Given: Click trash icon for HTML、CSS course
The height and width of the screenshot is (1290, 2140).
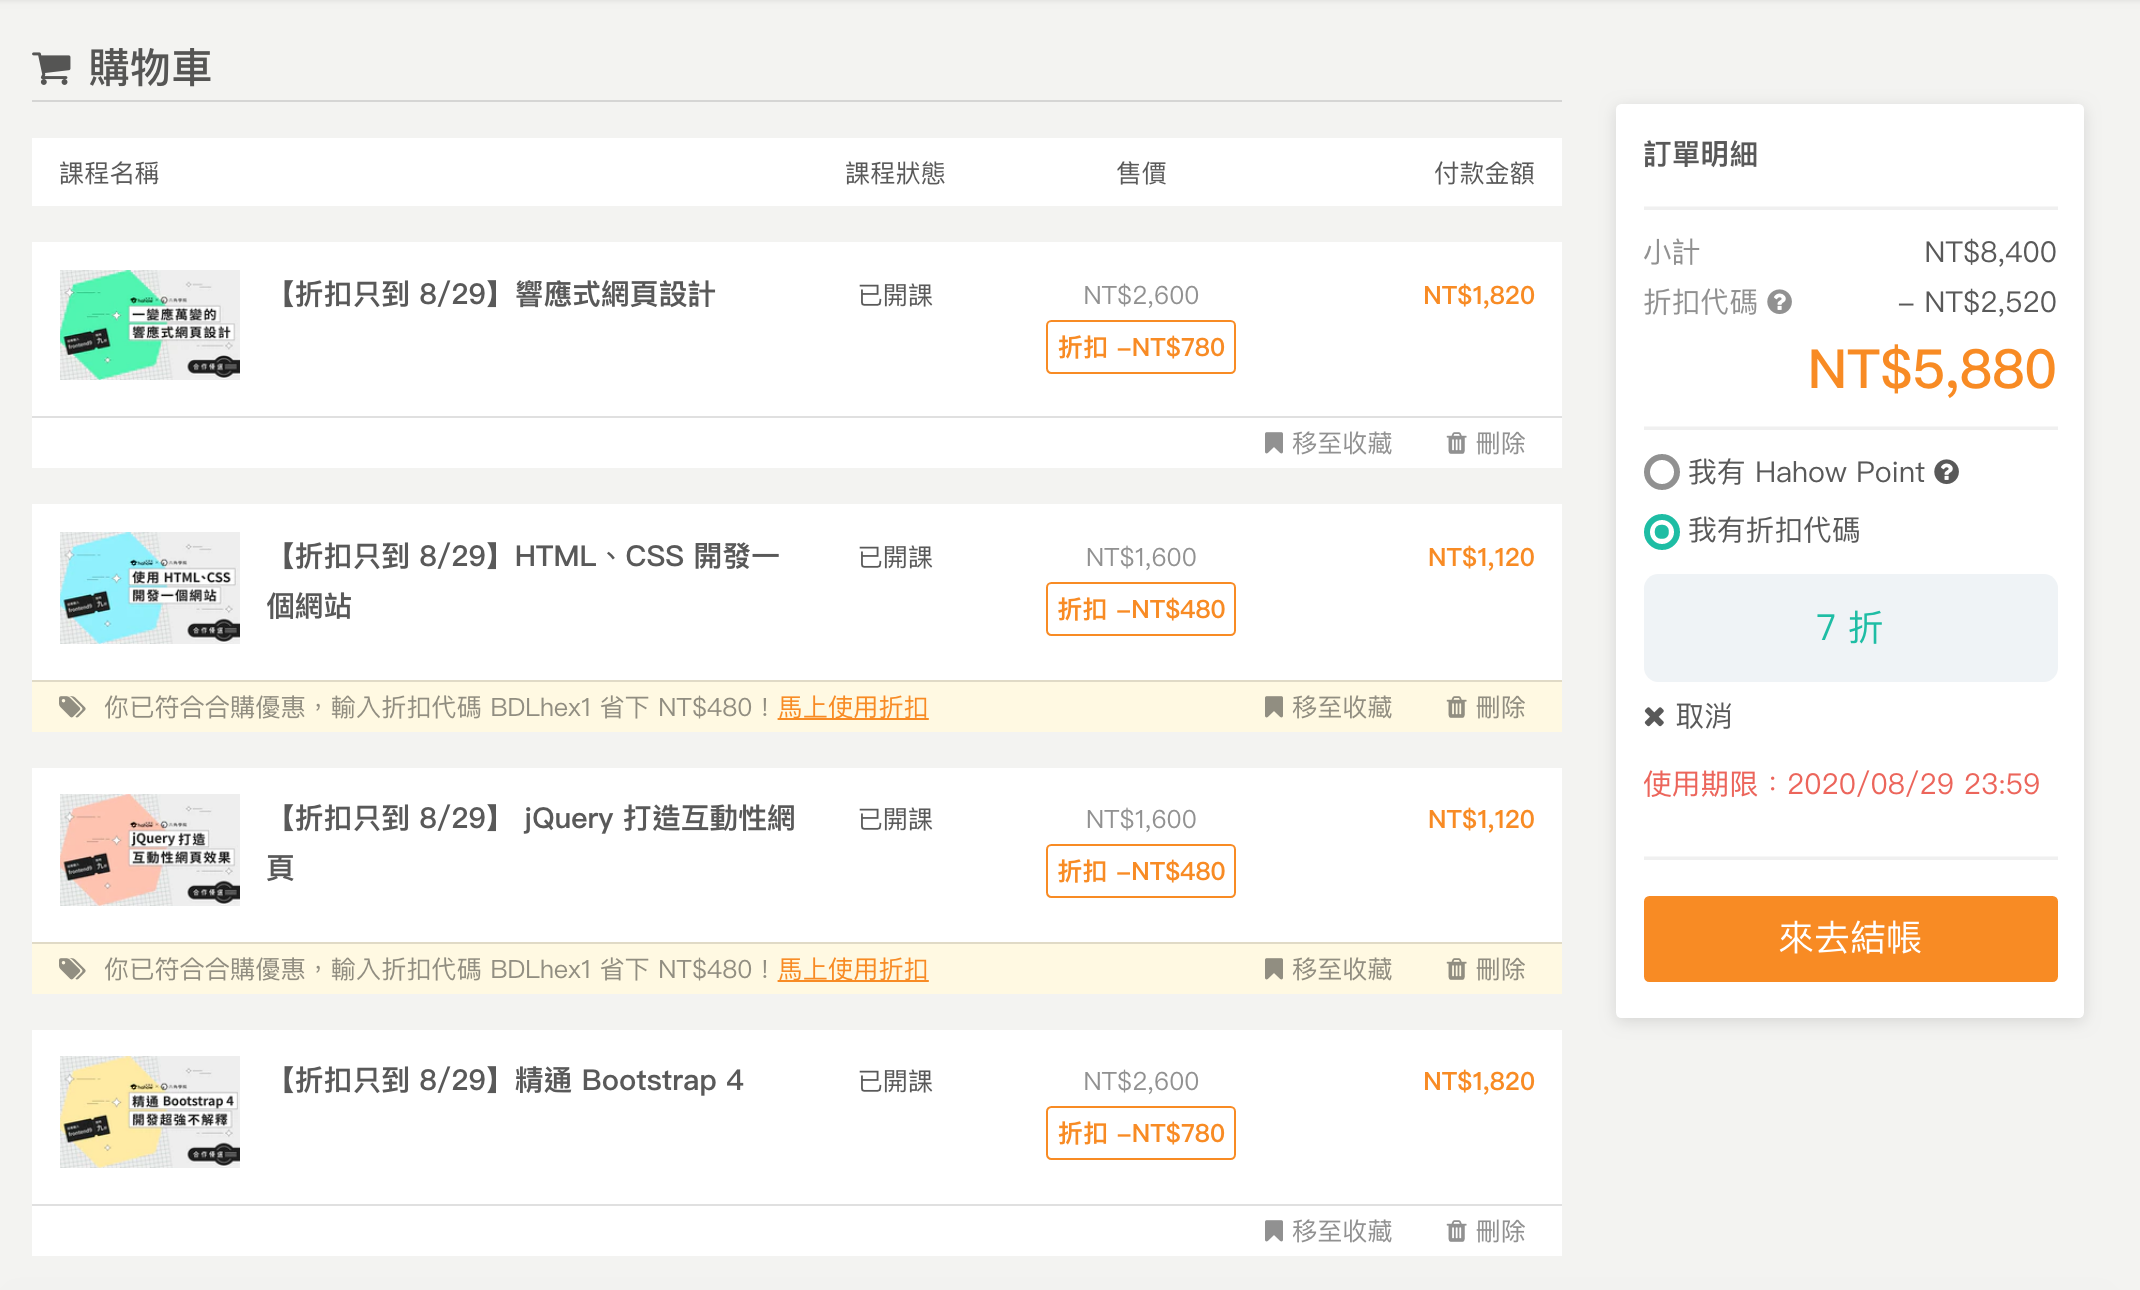Looking at the screenshot, I should (1456, 707).
